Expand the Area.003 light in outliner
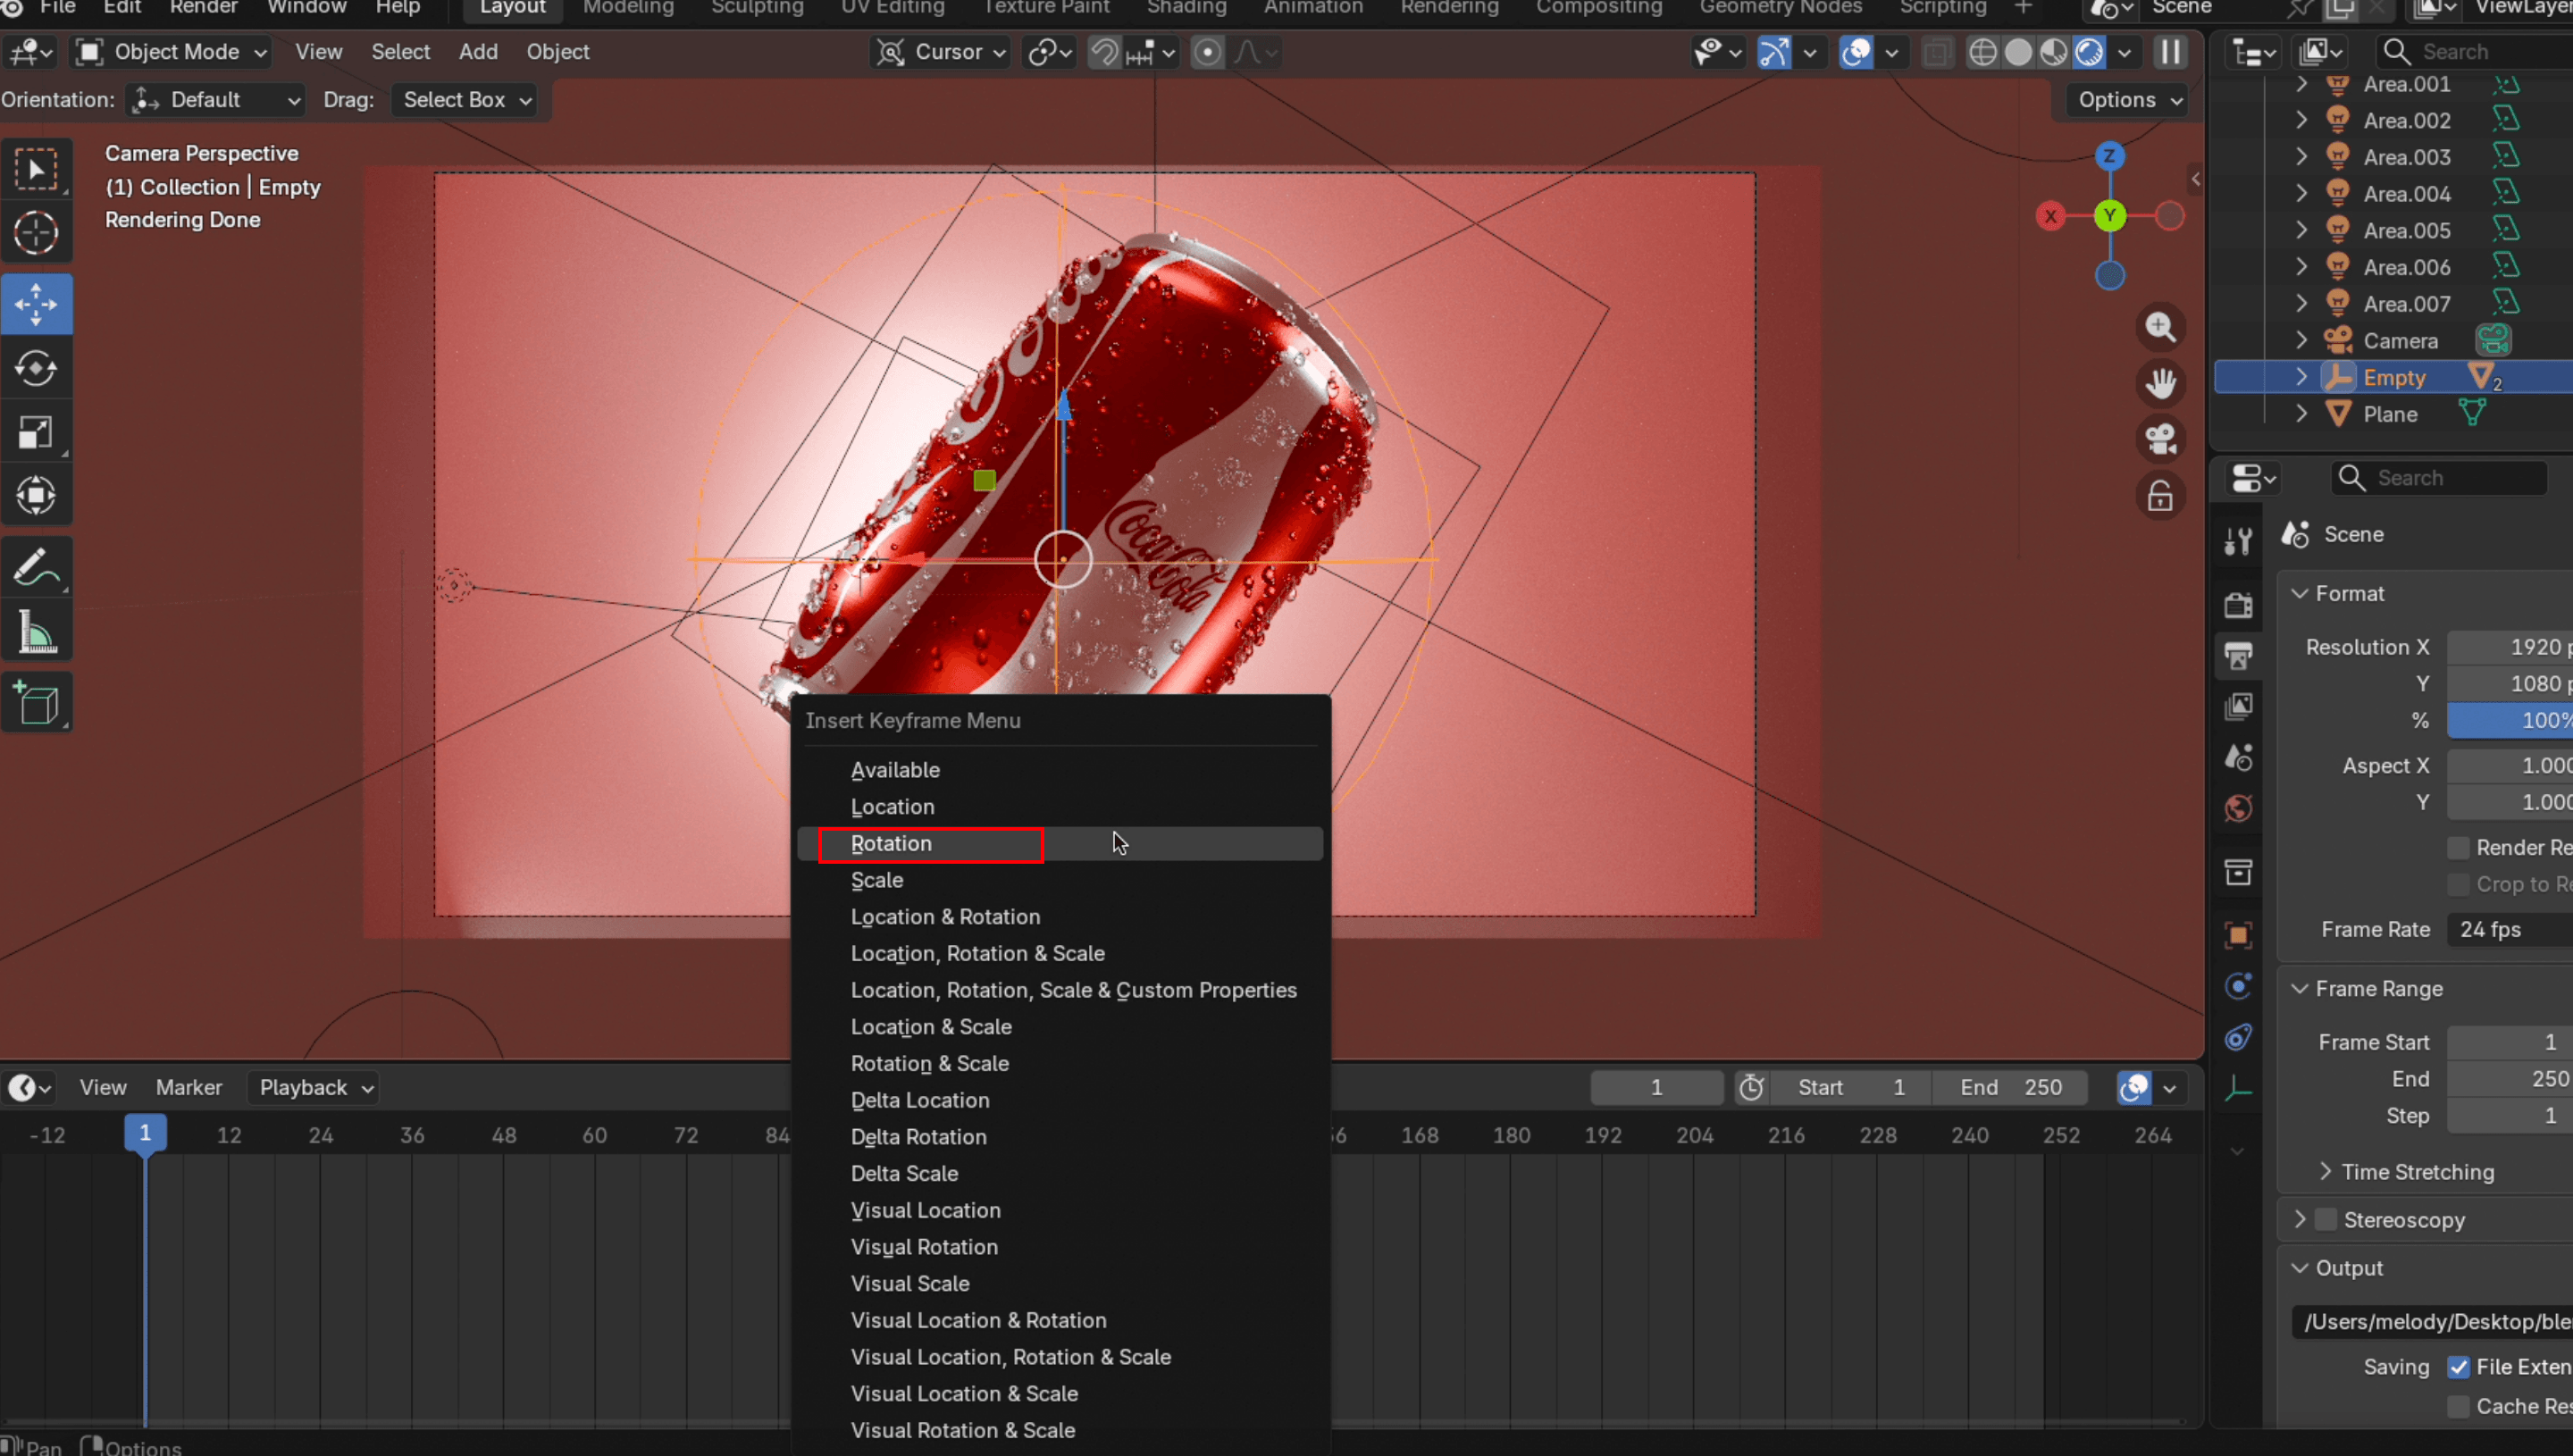The image size is (2573, 1456). click(2301, 157)
